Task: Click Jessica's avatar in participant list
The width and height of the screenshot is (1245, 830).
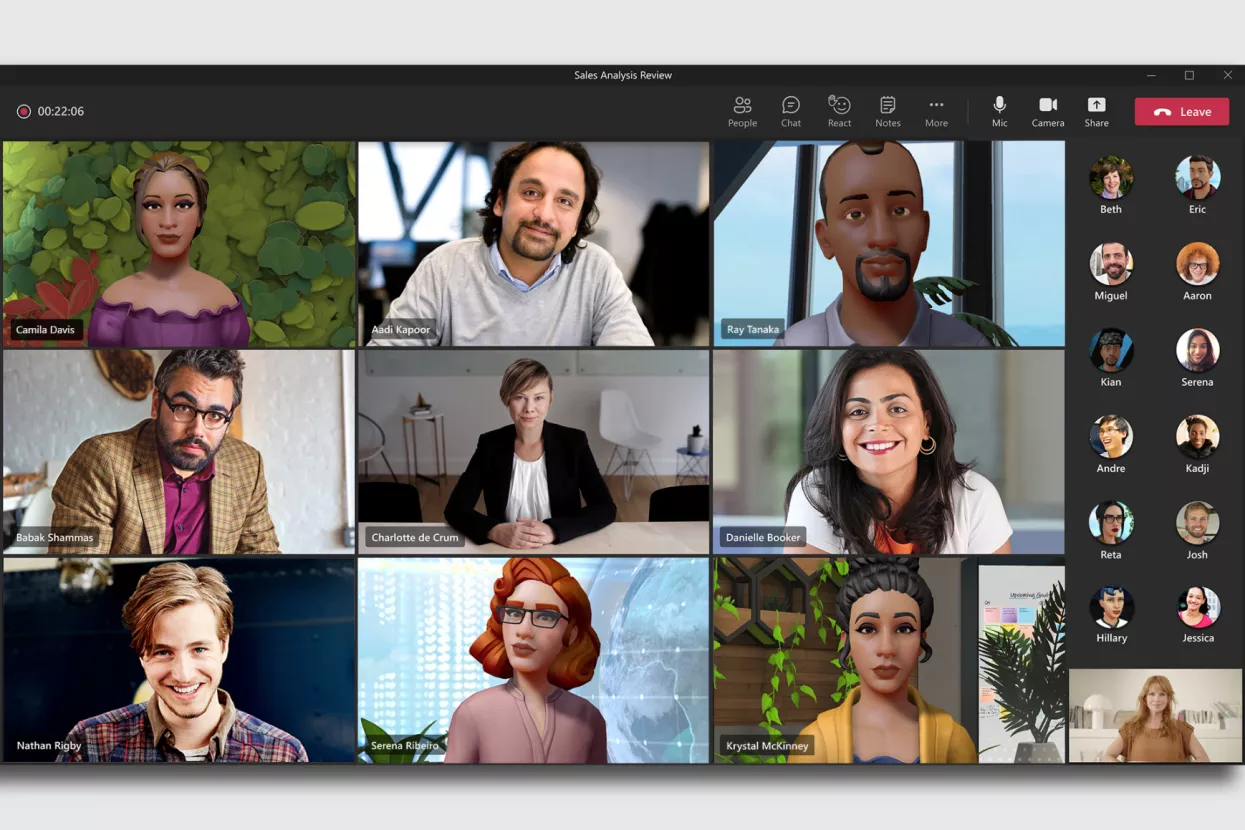Action: point(1197,607)
